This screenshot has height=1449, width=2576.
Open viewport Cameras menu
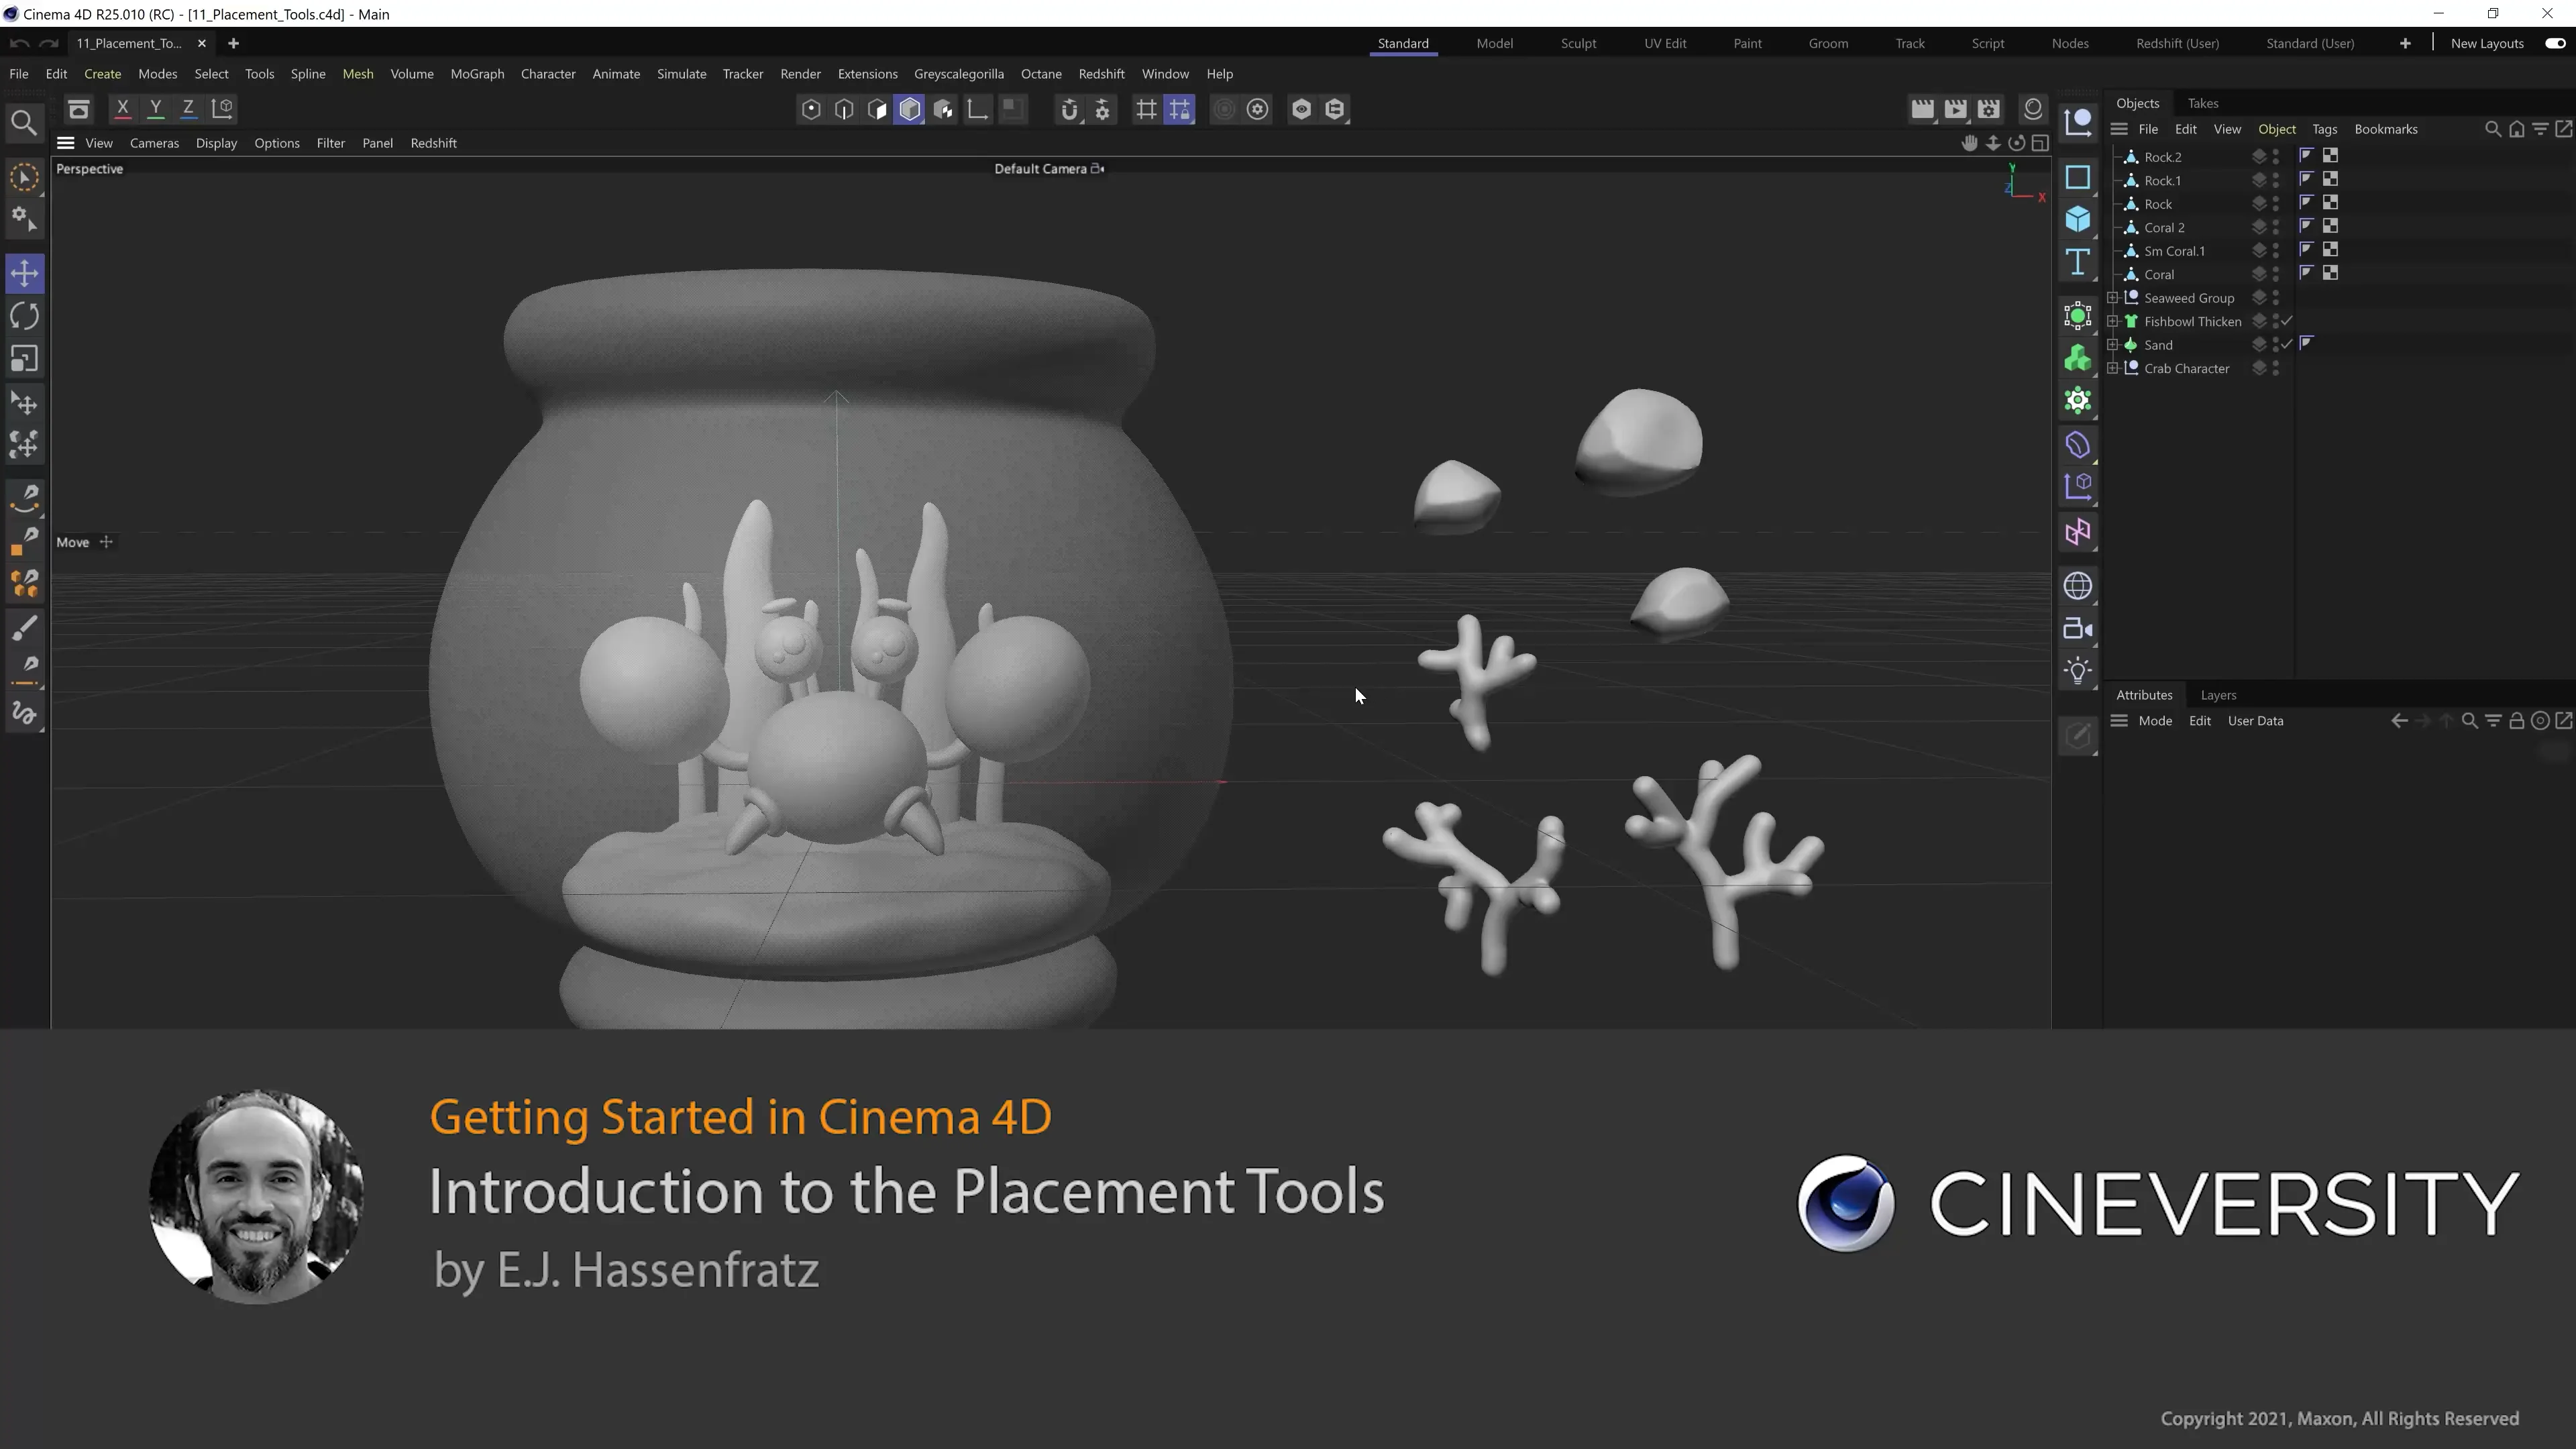coord(154,143)
